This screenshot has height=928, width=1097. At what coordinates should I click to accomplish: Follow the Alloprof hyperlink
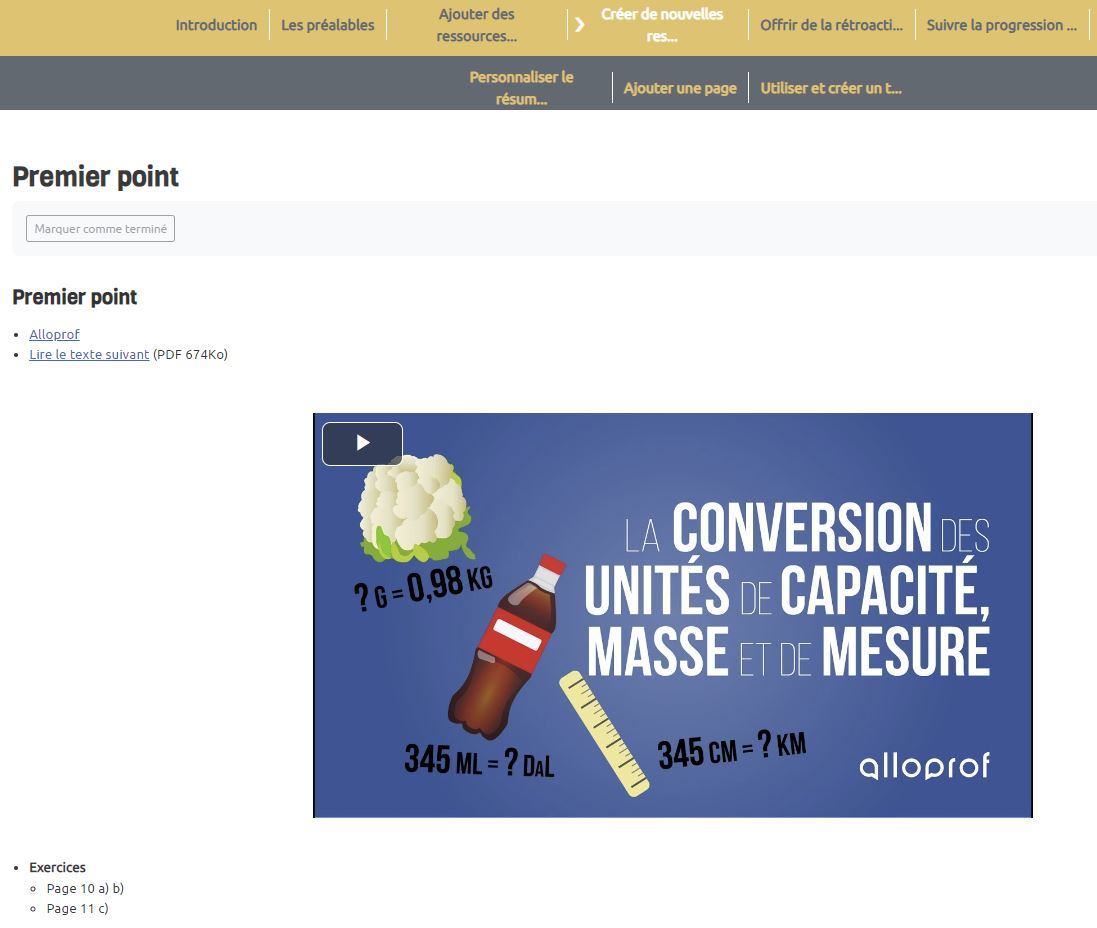coord(54,334)
